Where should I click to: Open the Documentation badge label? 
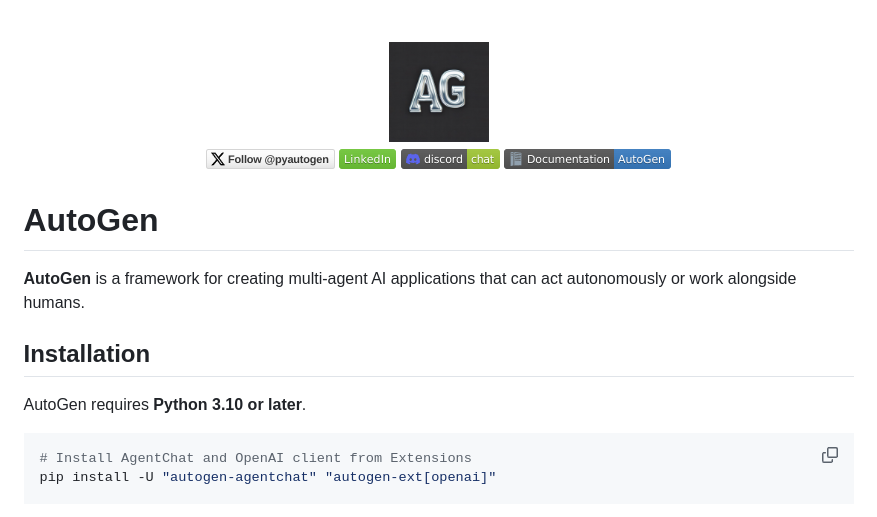pos(568,159)
